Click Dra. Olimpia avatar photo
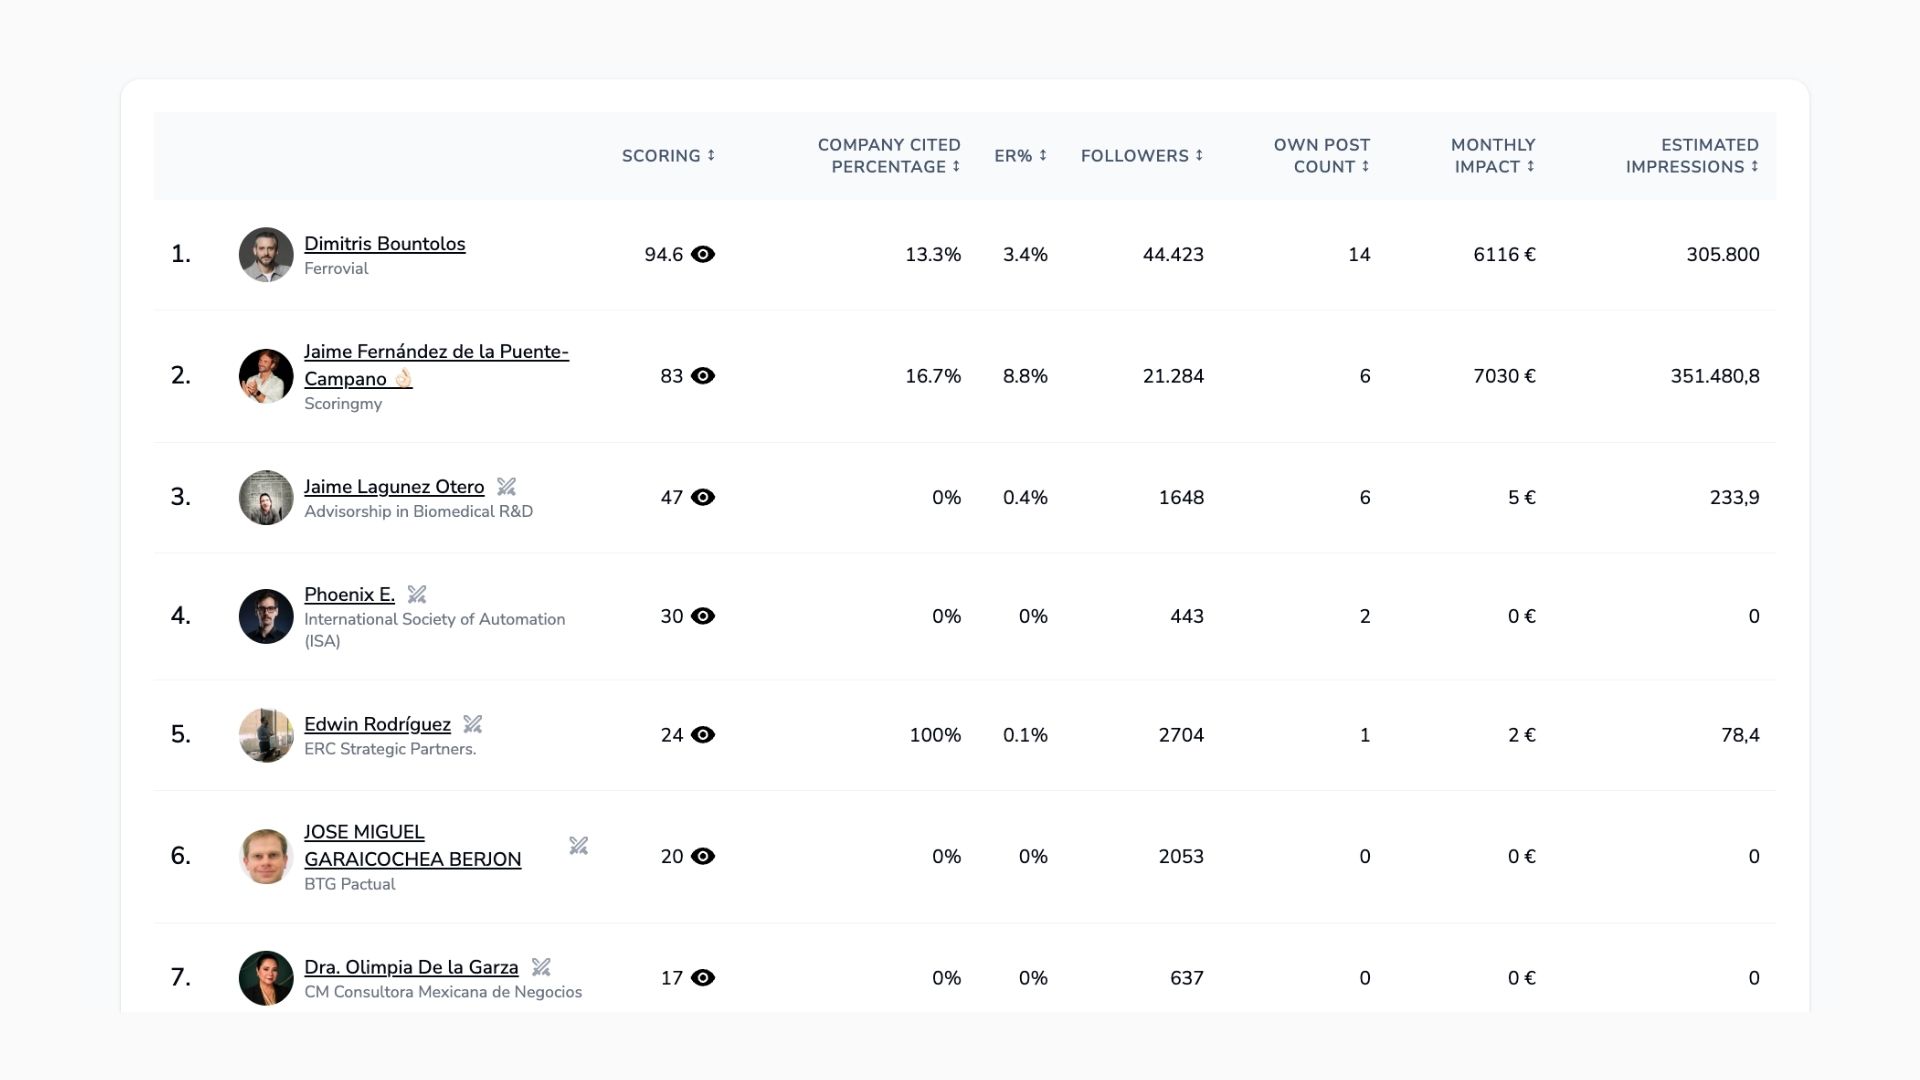This screenshot has width=1920, height=1080. [x=266, y=978]
